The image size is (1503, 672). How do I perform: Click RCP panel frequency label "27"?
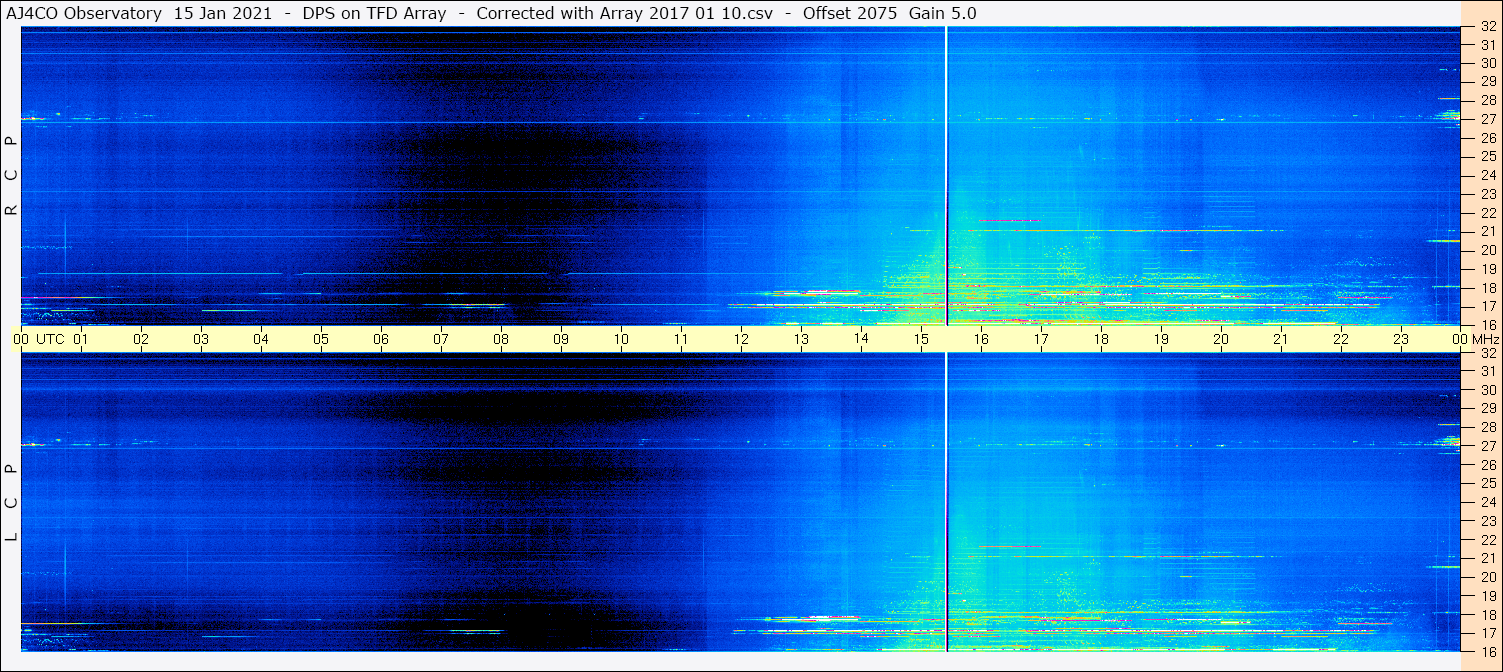click(1488, 118)
